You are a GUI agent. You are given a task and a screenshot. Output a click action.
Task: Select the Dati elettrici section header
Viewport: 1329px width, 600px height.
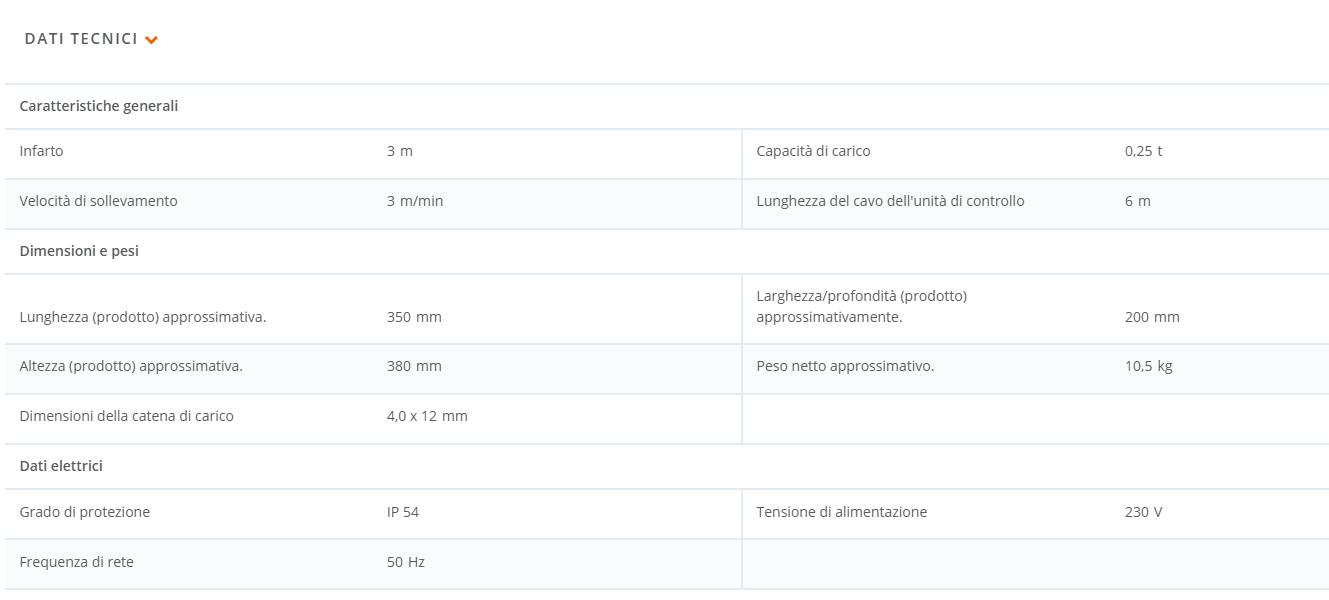61,466
